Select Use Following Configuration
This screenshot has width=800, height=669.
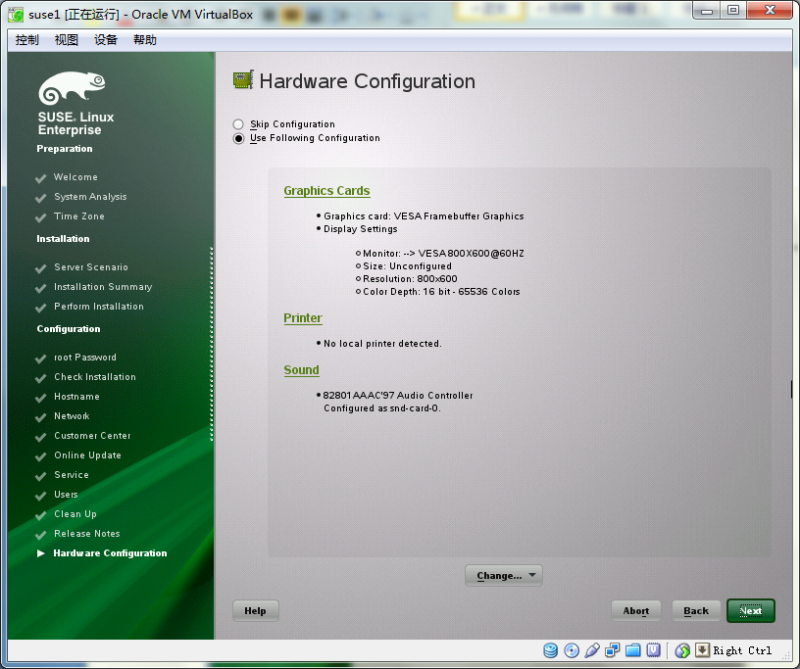point(237,139)
